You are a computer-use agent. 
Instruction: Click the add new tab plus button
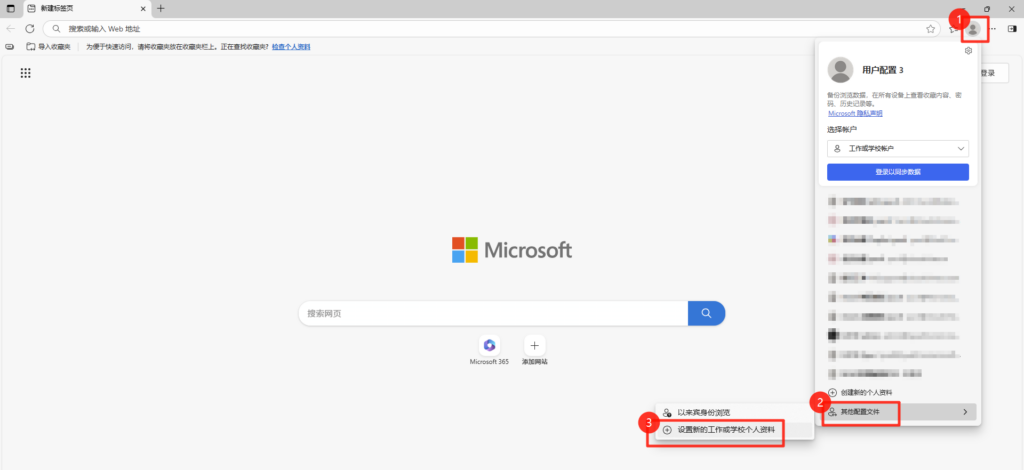coord(161,8)
